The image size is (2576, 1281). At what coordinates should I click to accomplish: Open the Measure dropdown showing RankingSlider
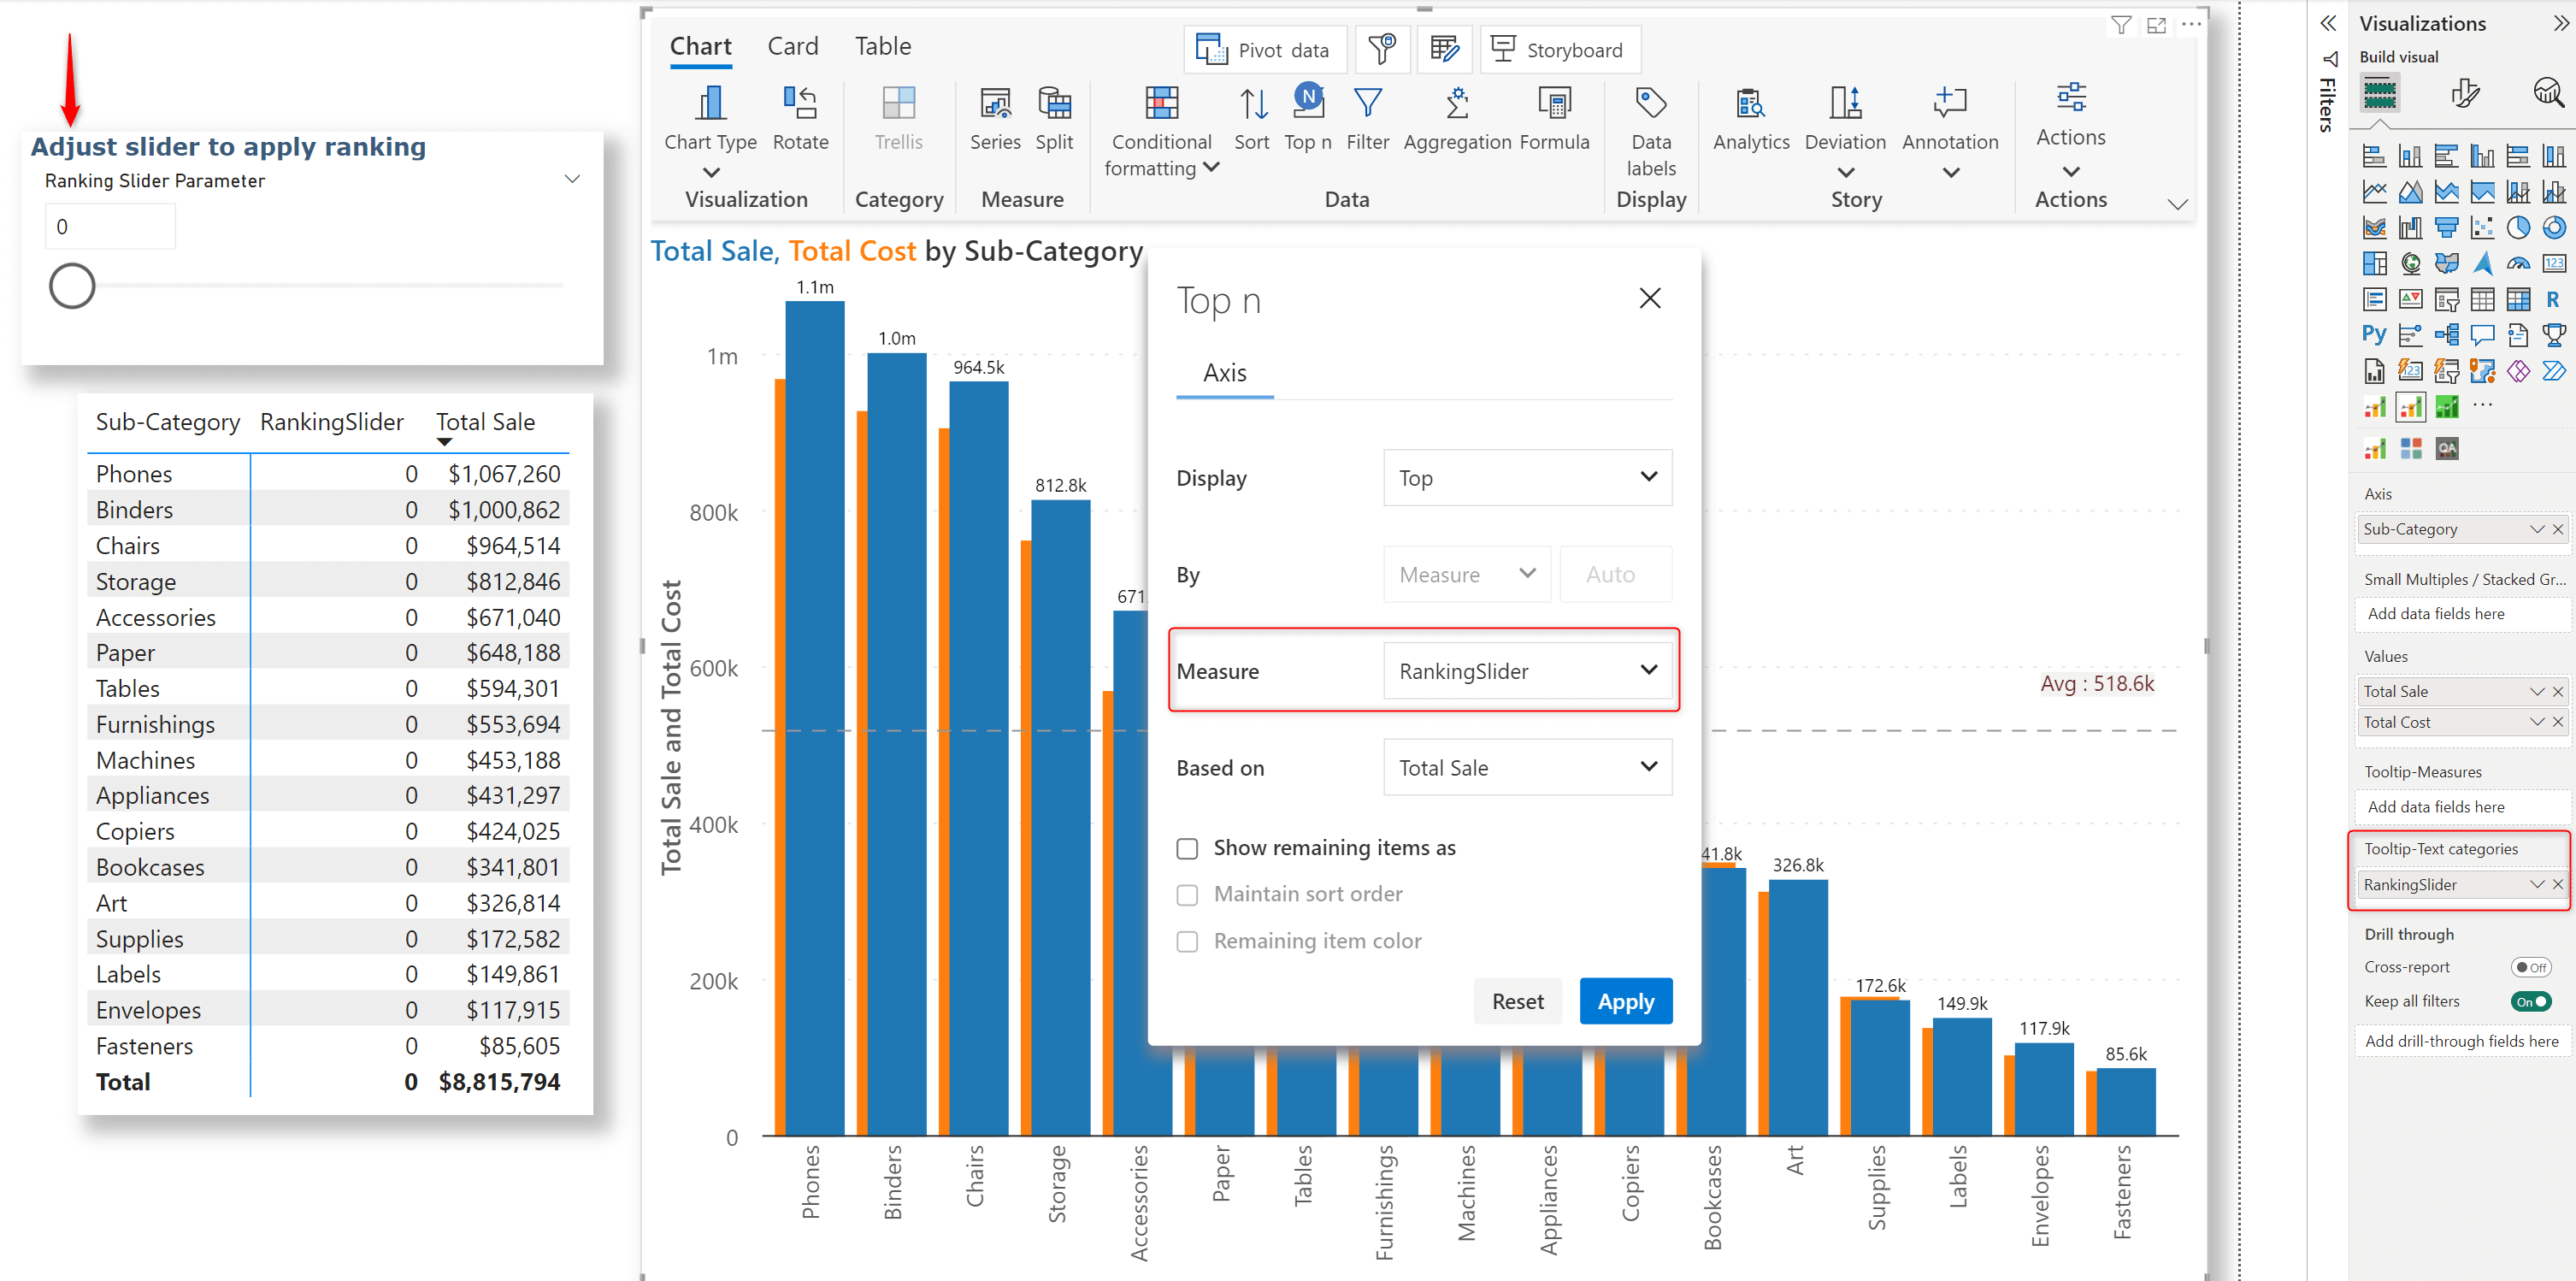1649,670
